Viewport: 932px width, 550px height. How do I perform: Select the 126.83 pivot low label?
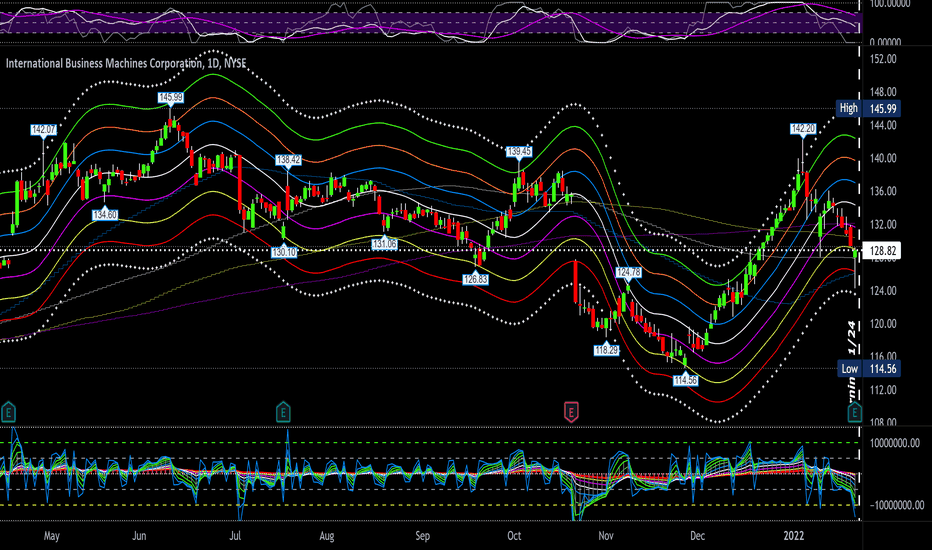click(476, 279)
